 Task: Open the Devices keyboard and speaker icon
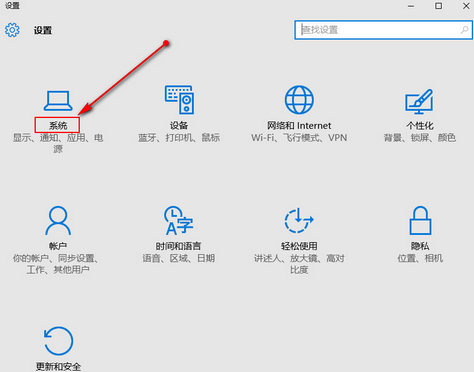tap(180, 100)
